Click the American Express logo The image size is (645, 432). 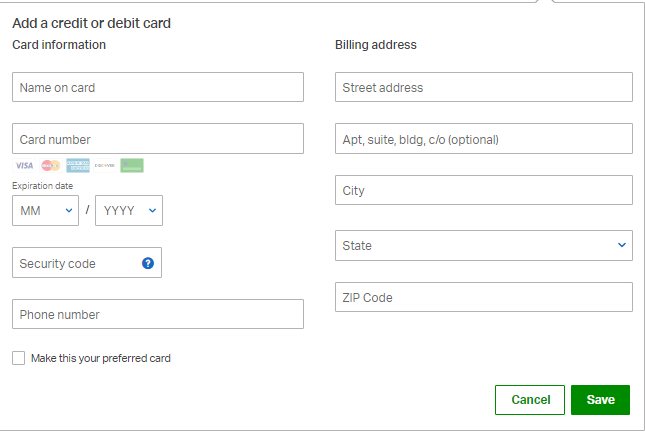pyautogui.click(x=78, y=165)
